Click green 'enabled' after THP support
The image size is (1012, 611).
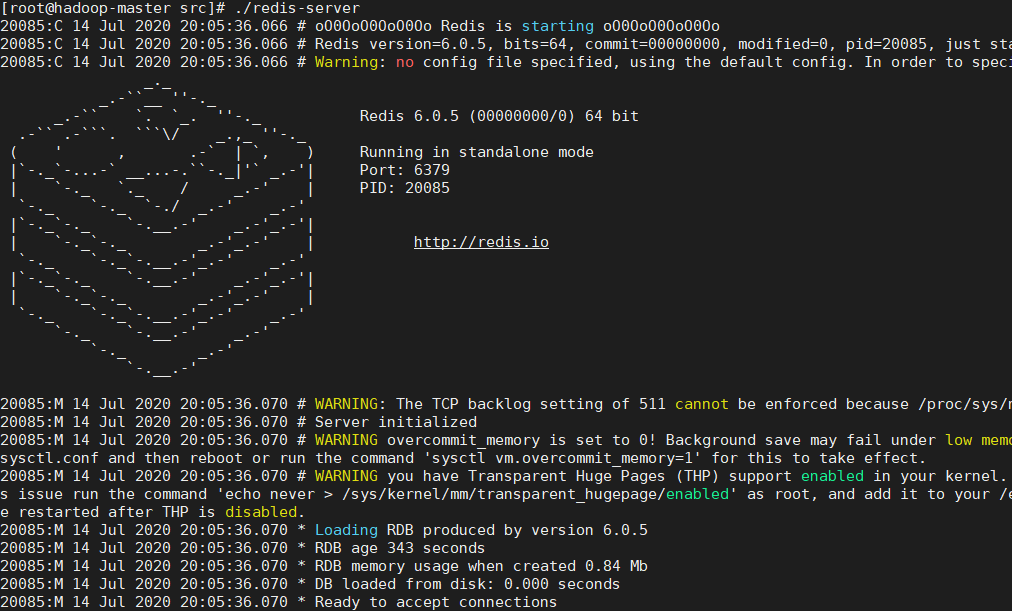832,476
